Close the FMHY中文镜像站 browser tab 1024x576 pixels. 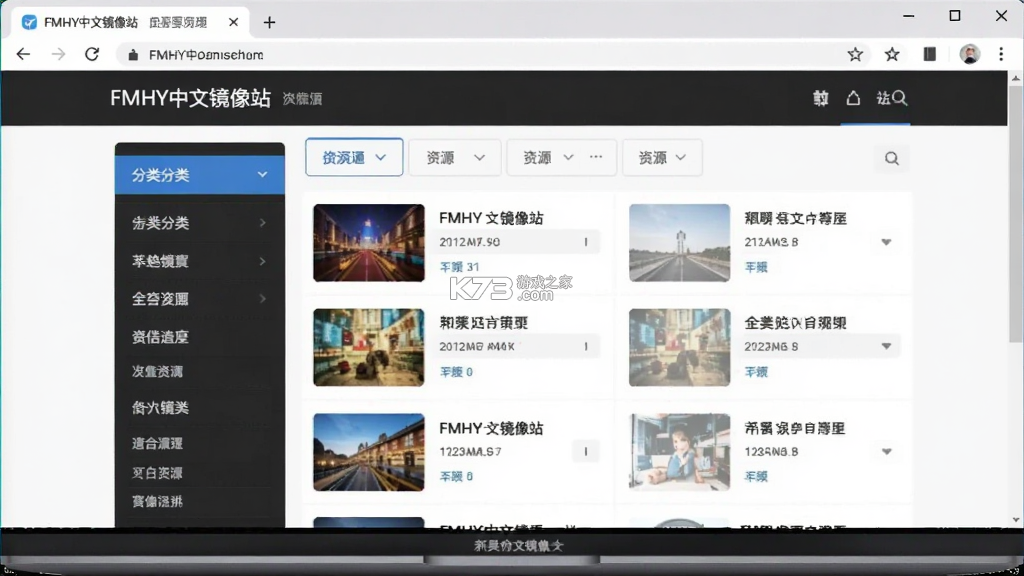(x=233, y=22)
